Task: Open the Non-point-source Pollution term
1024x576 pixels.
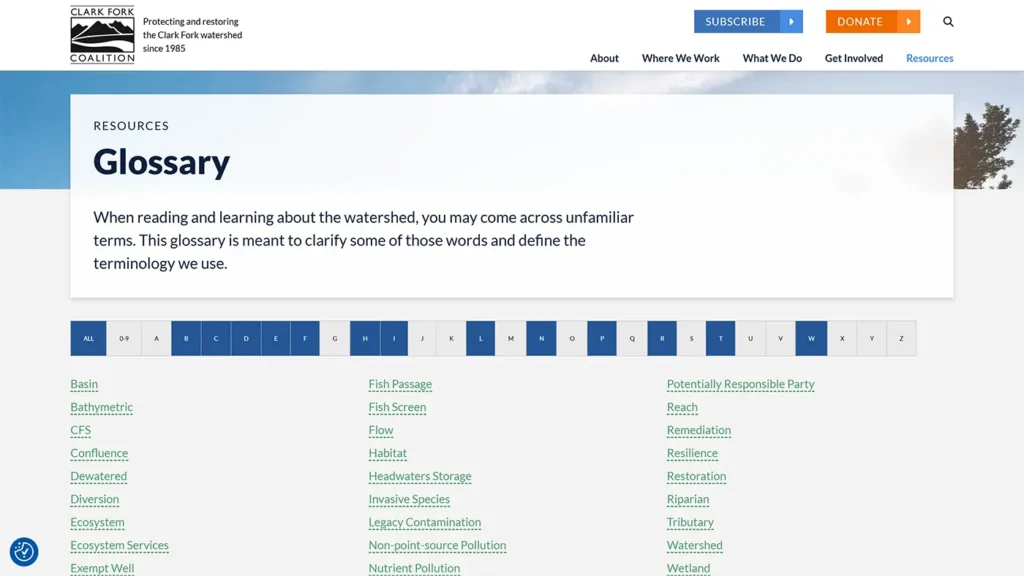Action: tap(437, 545)
